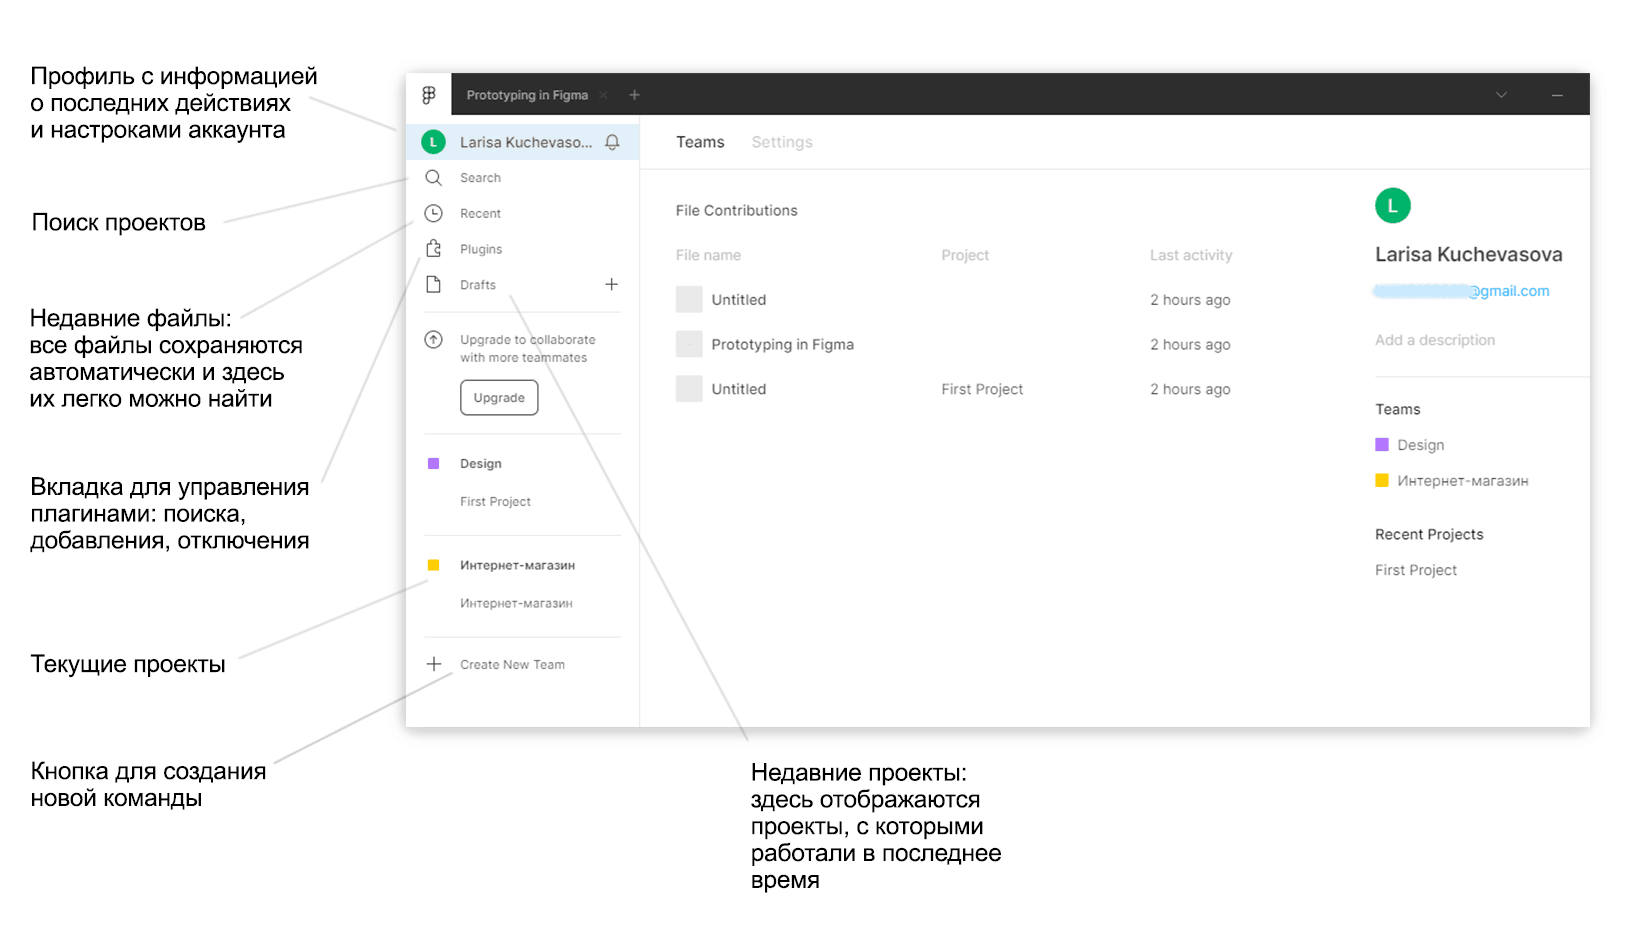Expand the title bar chevron dropdown
The width and height of the screenshot is (1640, 928).
(1501, 95)
